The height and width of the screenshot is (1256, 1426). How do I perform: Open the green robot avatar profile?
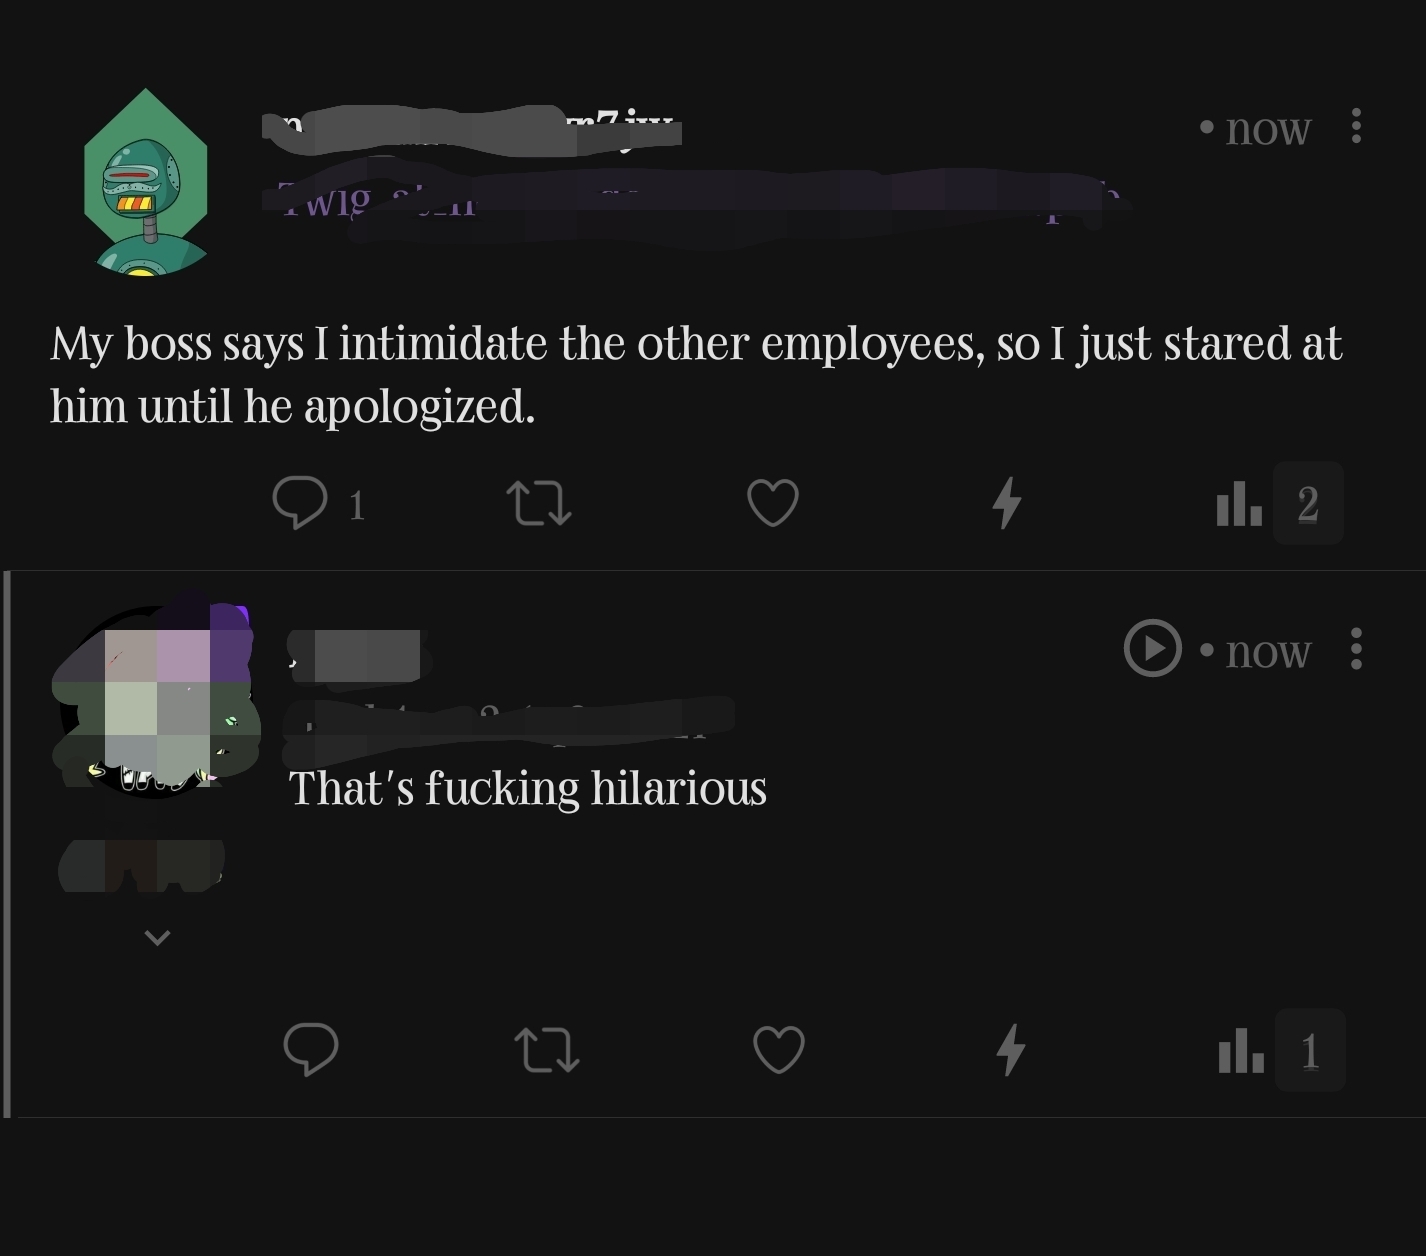pyautogui.click(x=146, y=182)
